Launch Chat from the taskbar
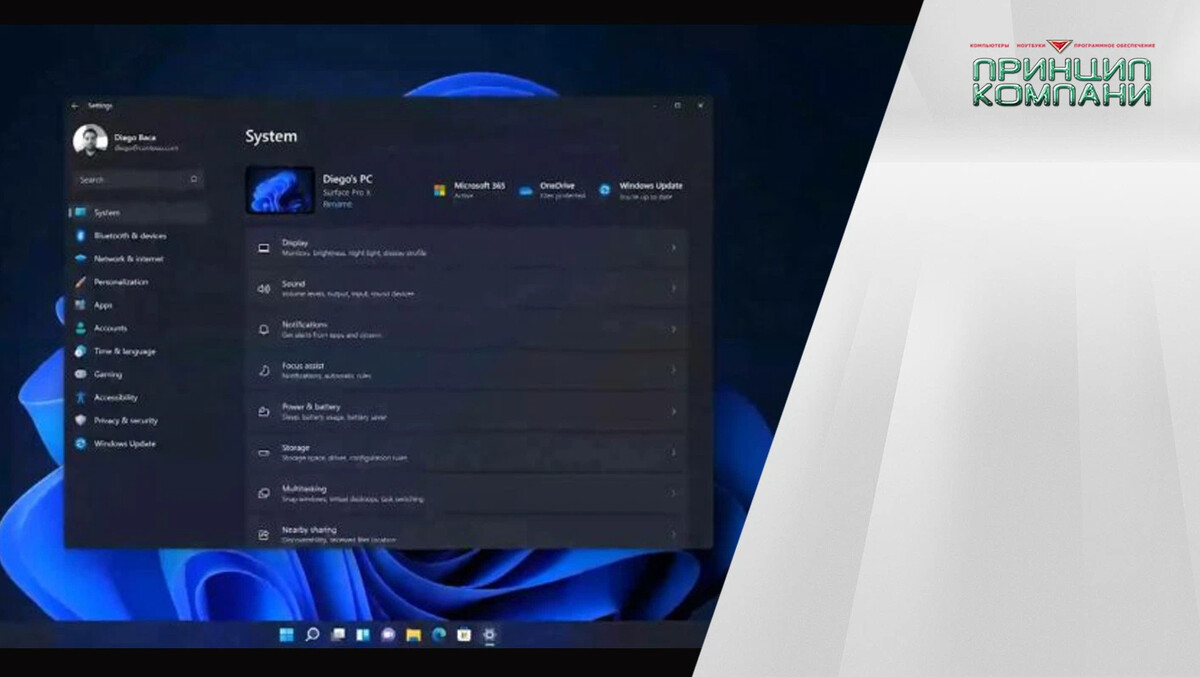 coord(388,634)
